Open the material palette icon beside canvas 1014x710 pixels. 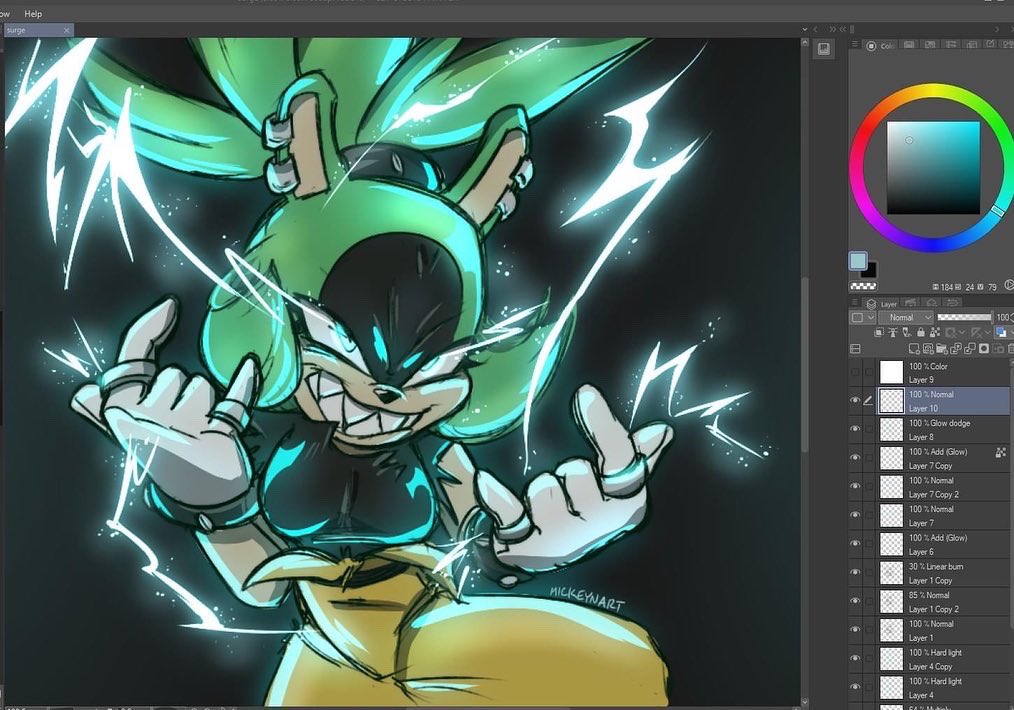[823, 49]
